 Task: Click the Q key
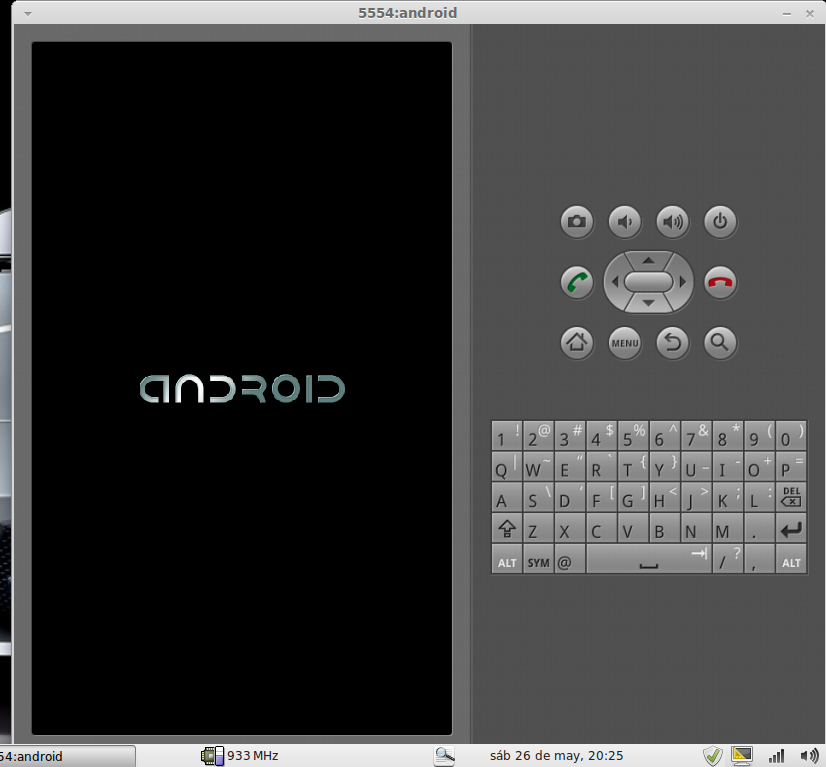coord(507,466)
